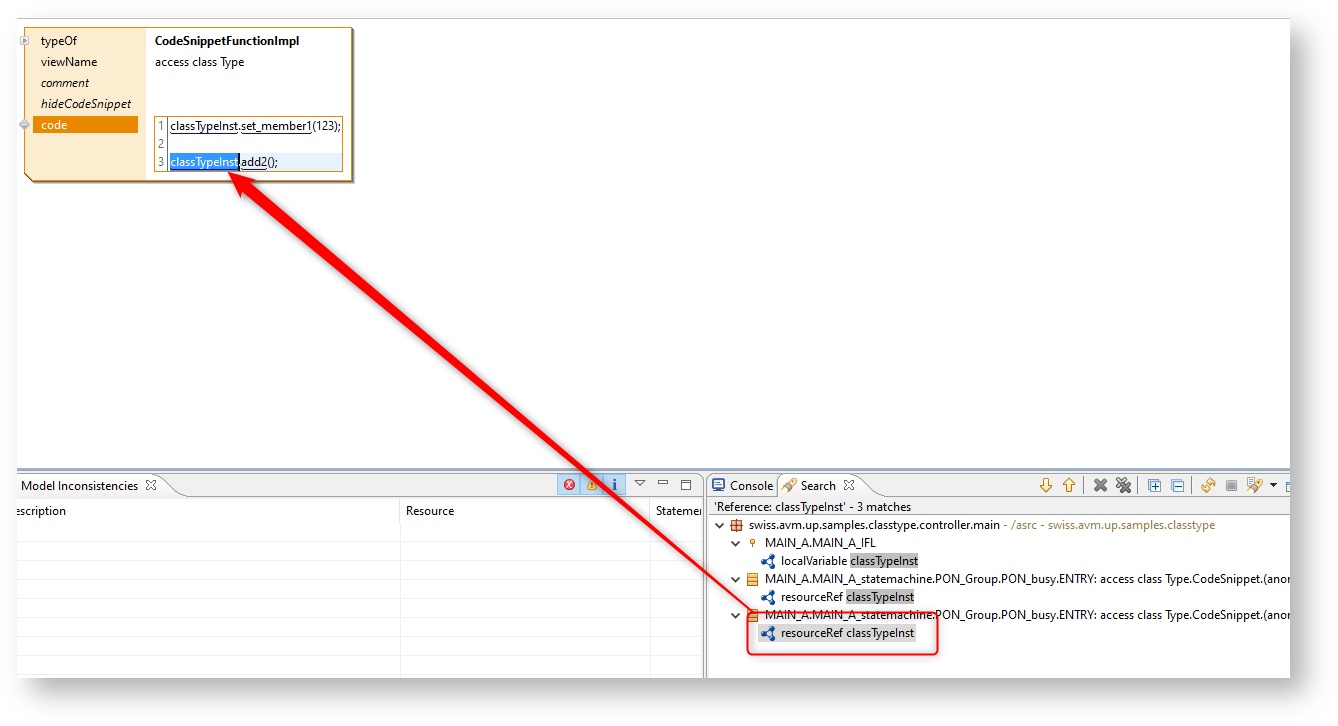Toggle the blue info filter
Image resolution: width=1338 pixels, height=726 pixels.
coord(614,485)
